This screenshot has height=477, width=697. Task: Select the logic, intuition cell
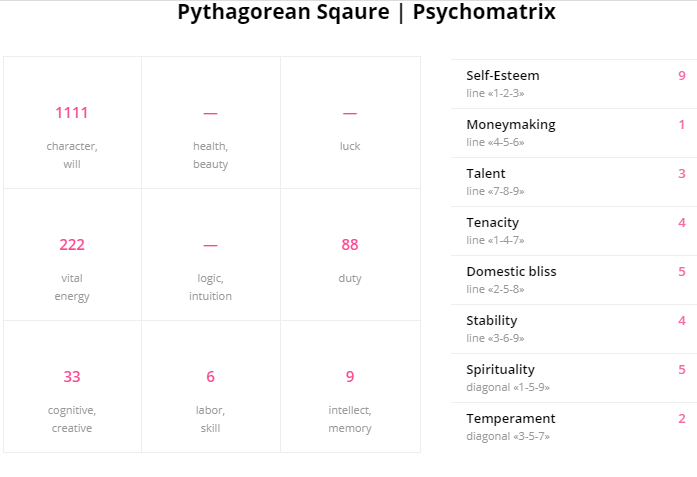(211, 254)
